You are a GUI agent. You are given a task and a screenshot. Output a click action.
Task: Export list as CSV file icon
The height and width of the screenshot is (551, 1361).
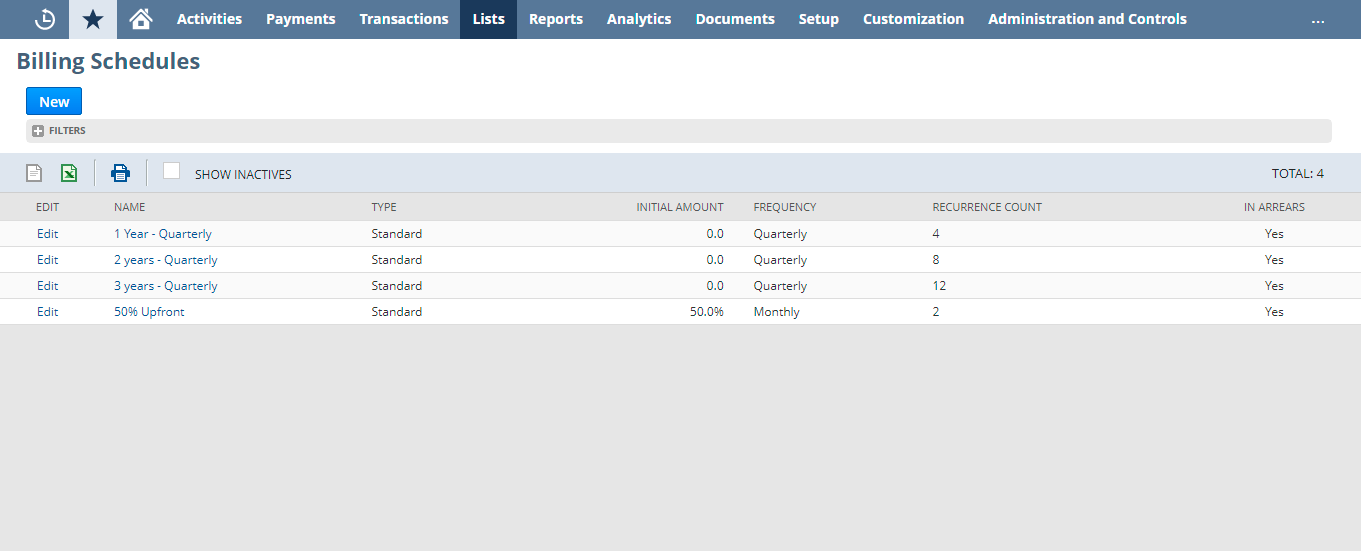(x=34, y=173)
